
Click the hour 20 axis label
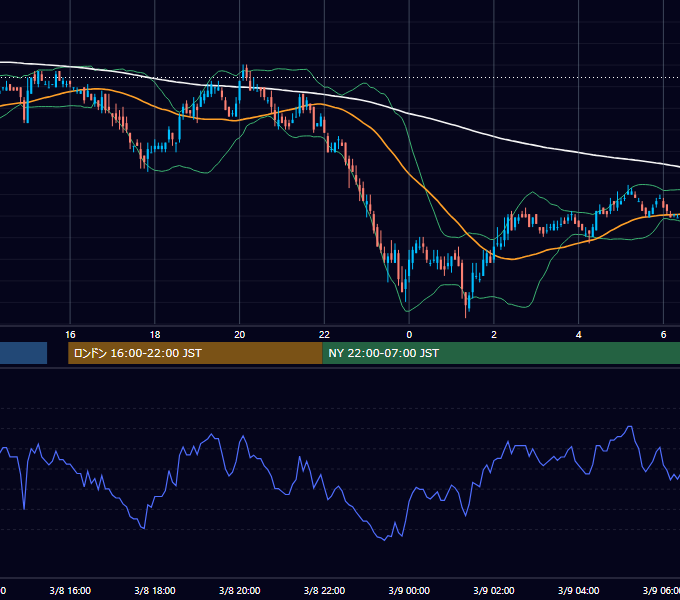click(x=239, y=335)
